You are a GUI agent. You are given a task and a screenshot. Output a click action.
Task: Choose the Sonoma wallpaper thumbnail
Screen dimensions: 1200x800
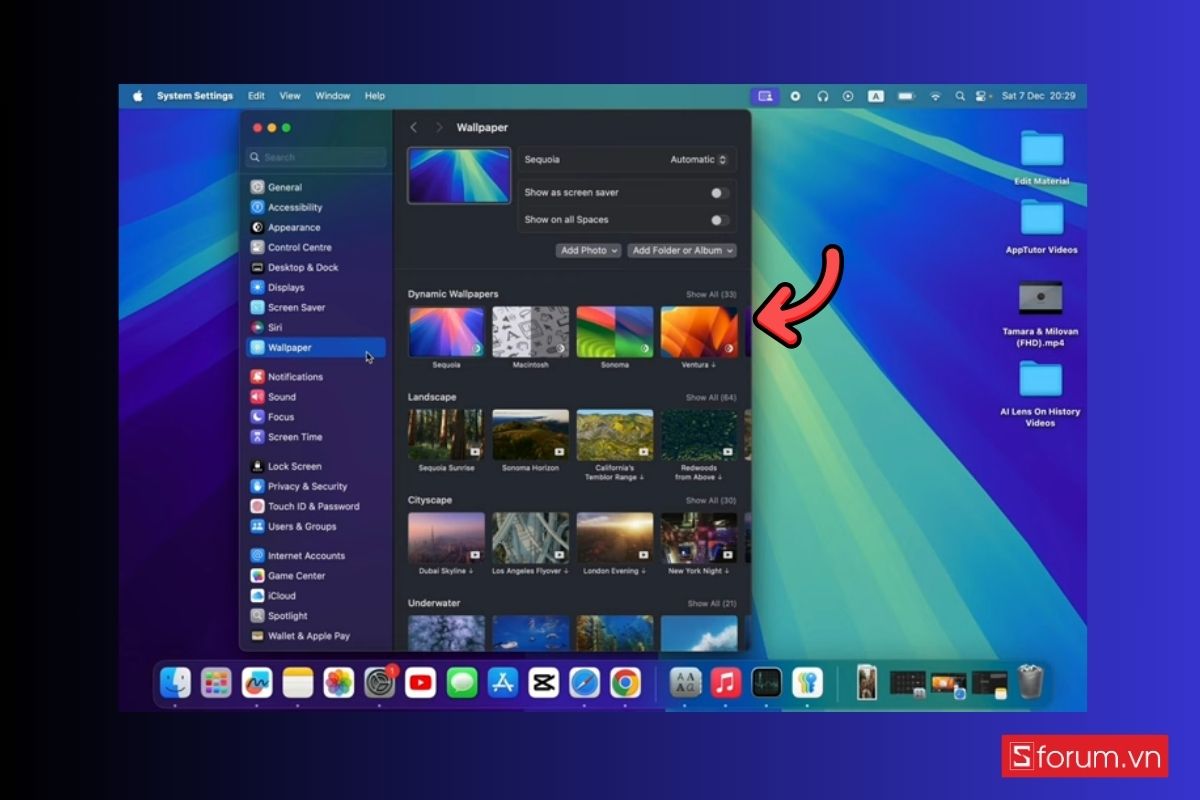[x=615, y=332]
